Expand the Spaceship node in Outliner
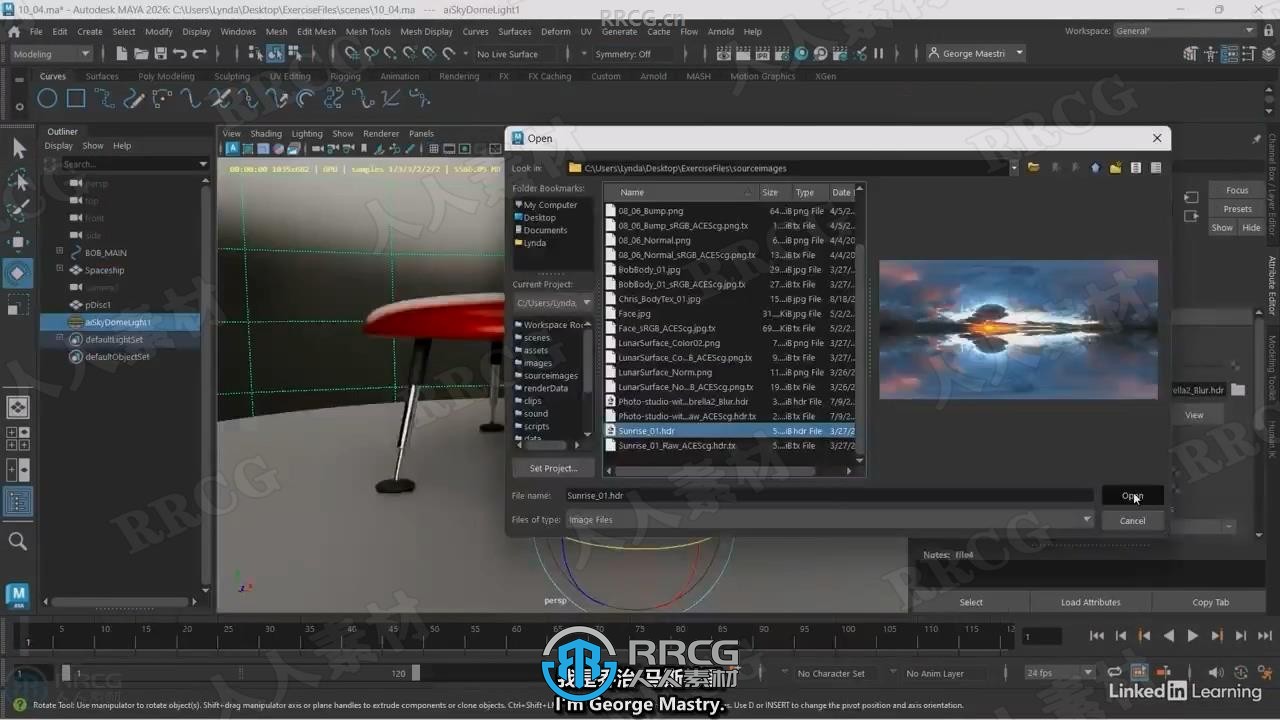 [x=60, y=270]
